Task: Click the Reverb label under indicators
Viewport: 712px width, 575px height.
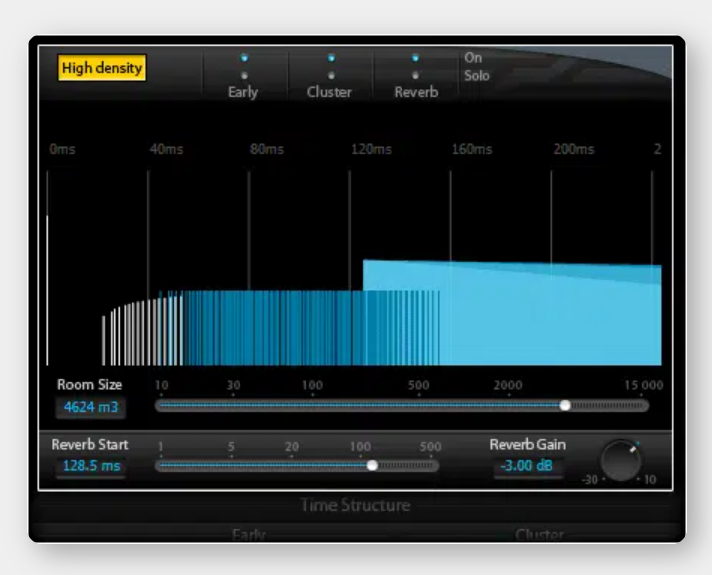Action: click(416, 92)
